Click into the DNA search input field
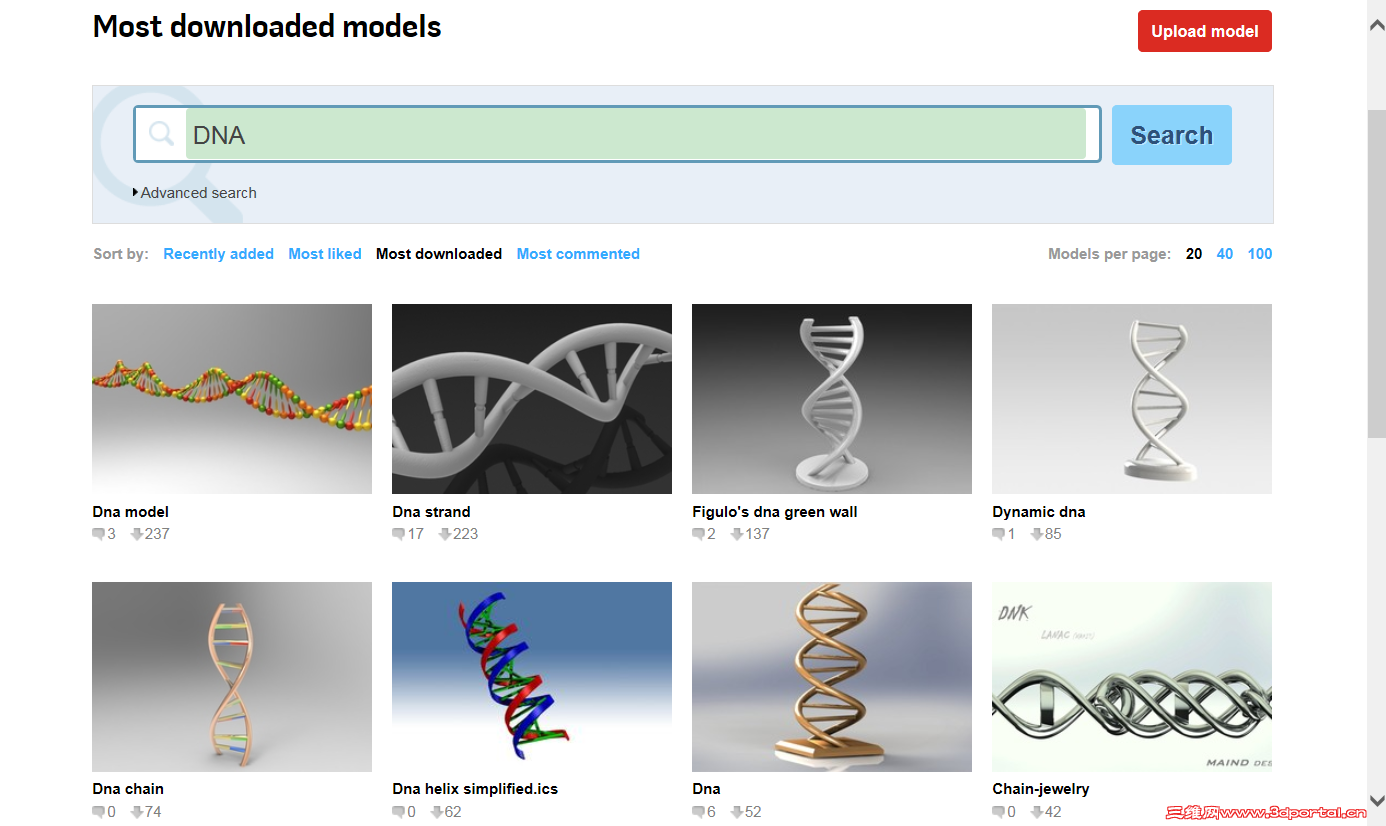Screen dimensions: 1386x826 coord(635,135)
